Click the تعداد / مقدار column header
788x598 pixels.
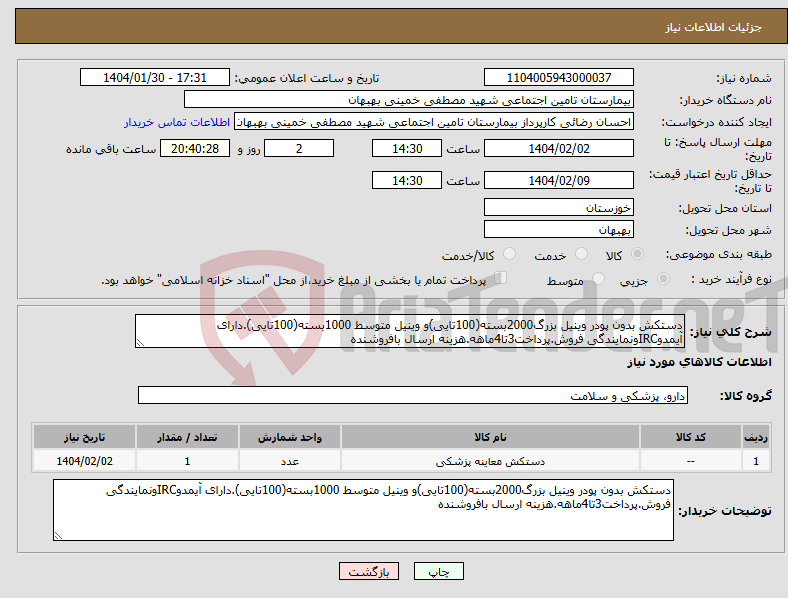pos(187,437)
